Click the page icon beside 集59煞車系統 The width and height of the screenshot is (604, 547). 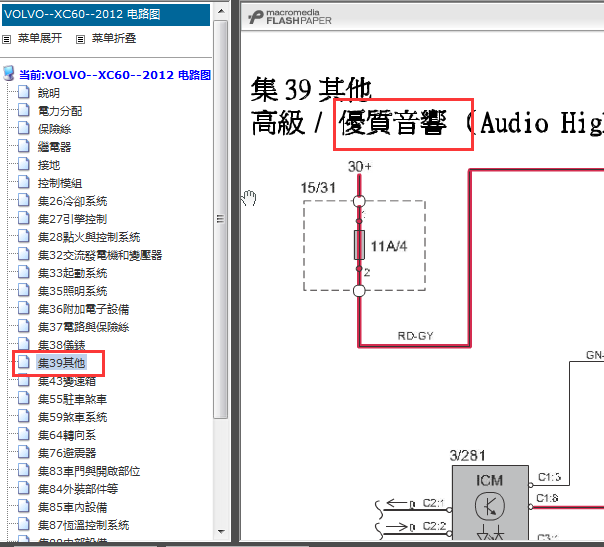[24, 416]
